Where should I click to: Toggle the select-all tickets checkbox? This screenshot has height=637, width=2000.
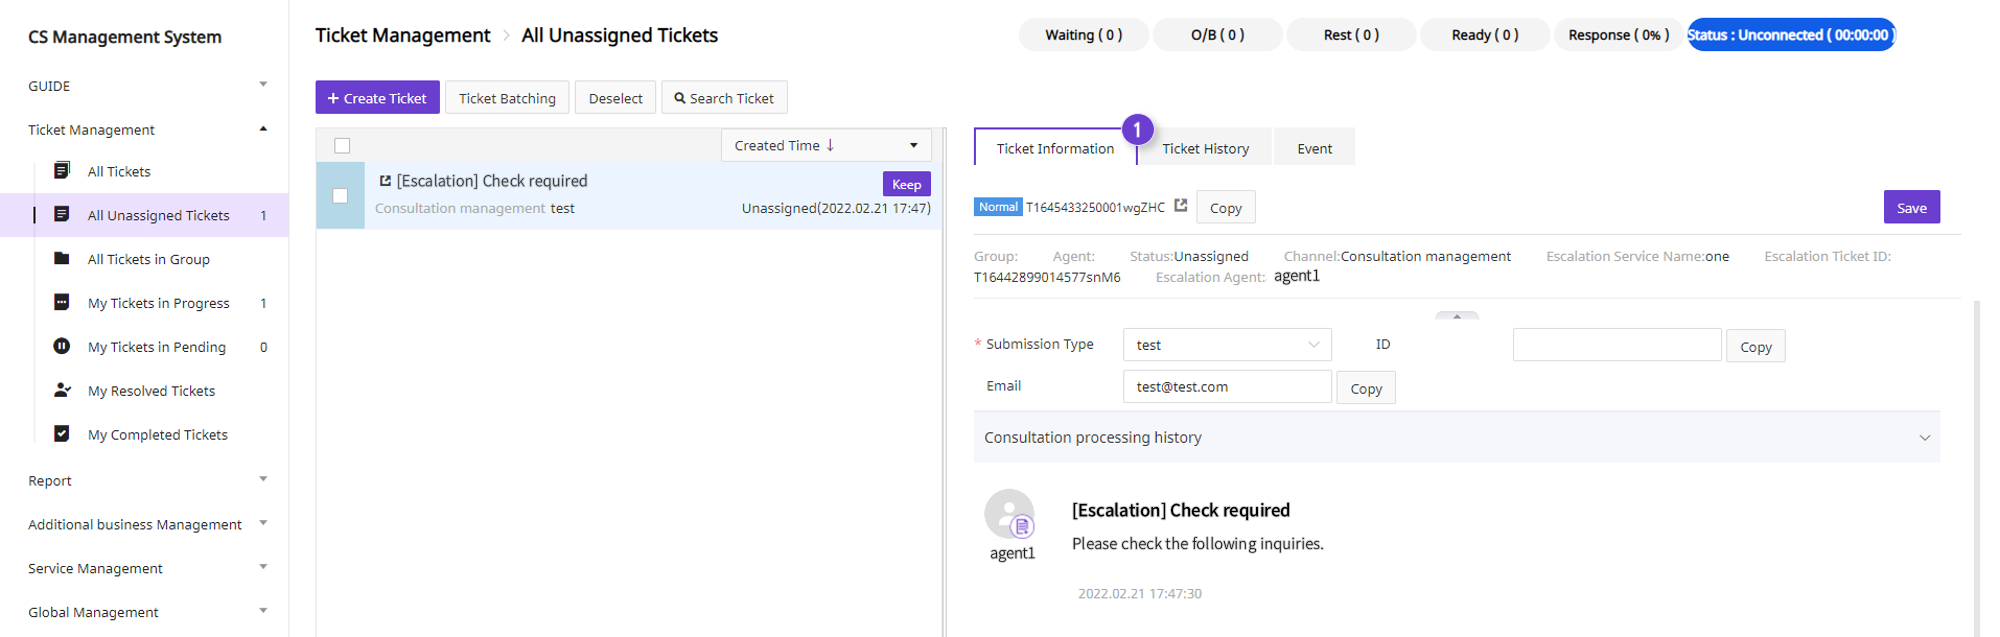point(342,146)
